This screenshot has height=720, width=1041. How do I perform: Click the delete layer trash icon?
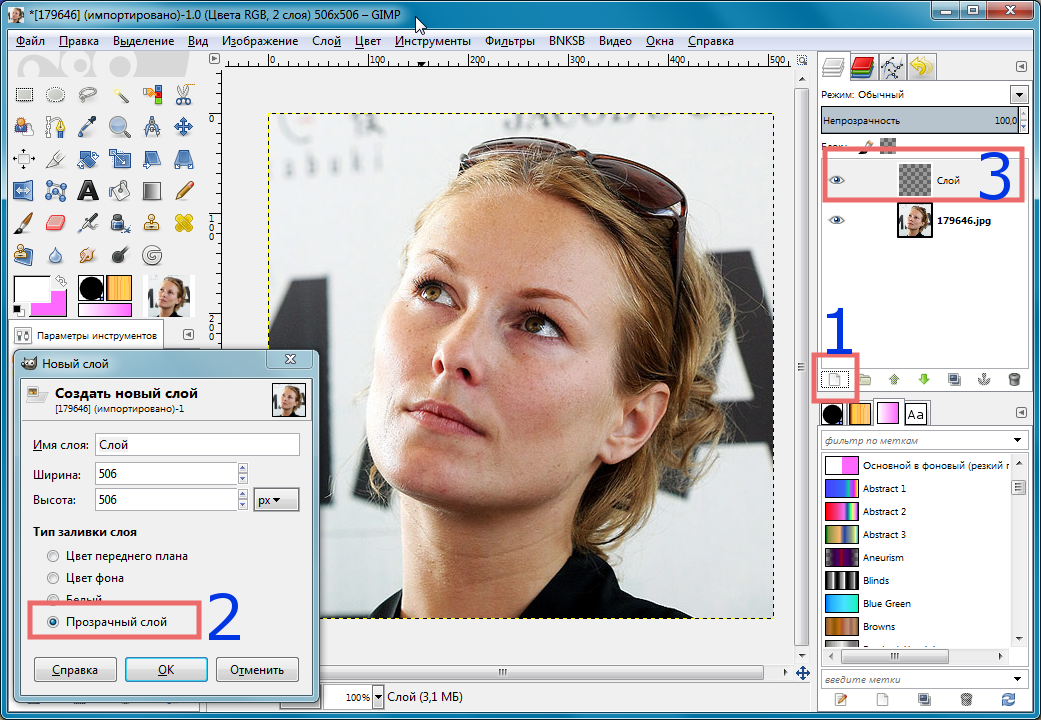click(x=1014, y=379)
